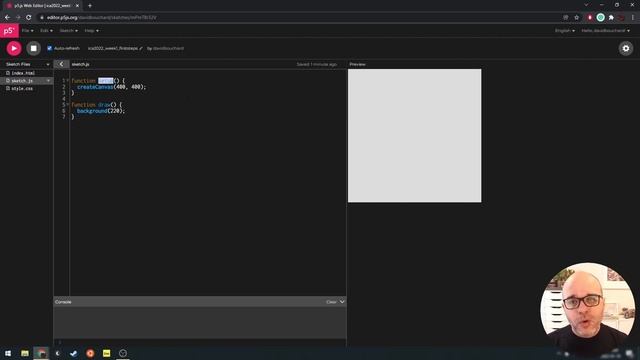The image size is (640, 360).
Task: Open the puzzle-piece extensions menu
Action: [611, 18]
